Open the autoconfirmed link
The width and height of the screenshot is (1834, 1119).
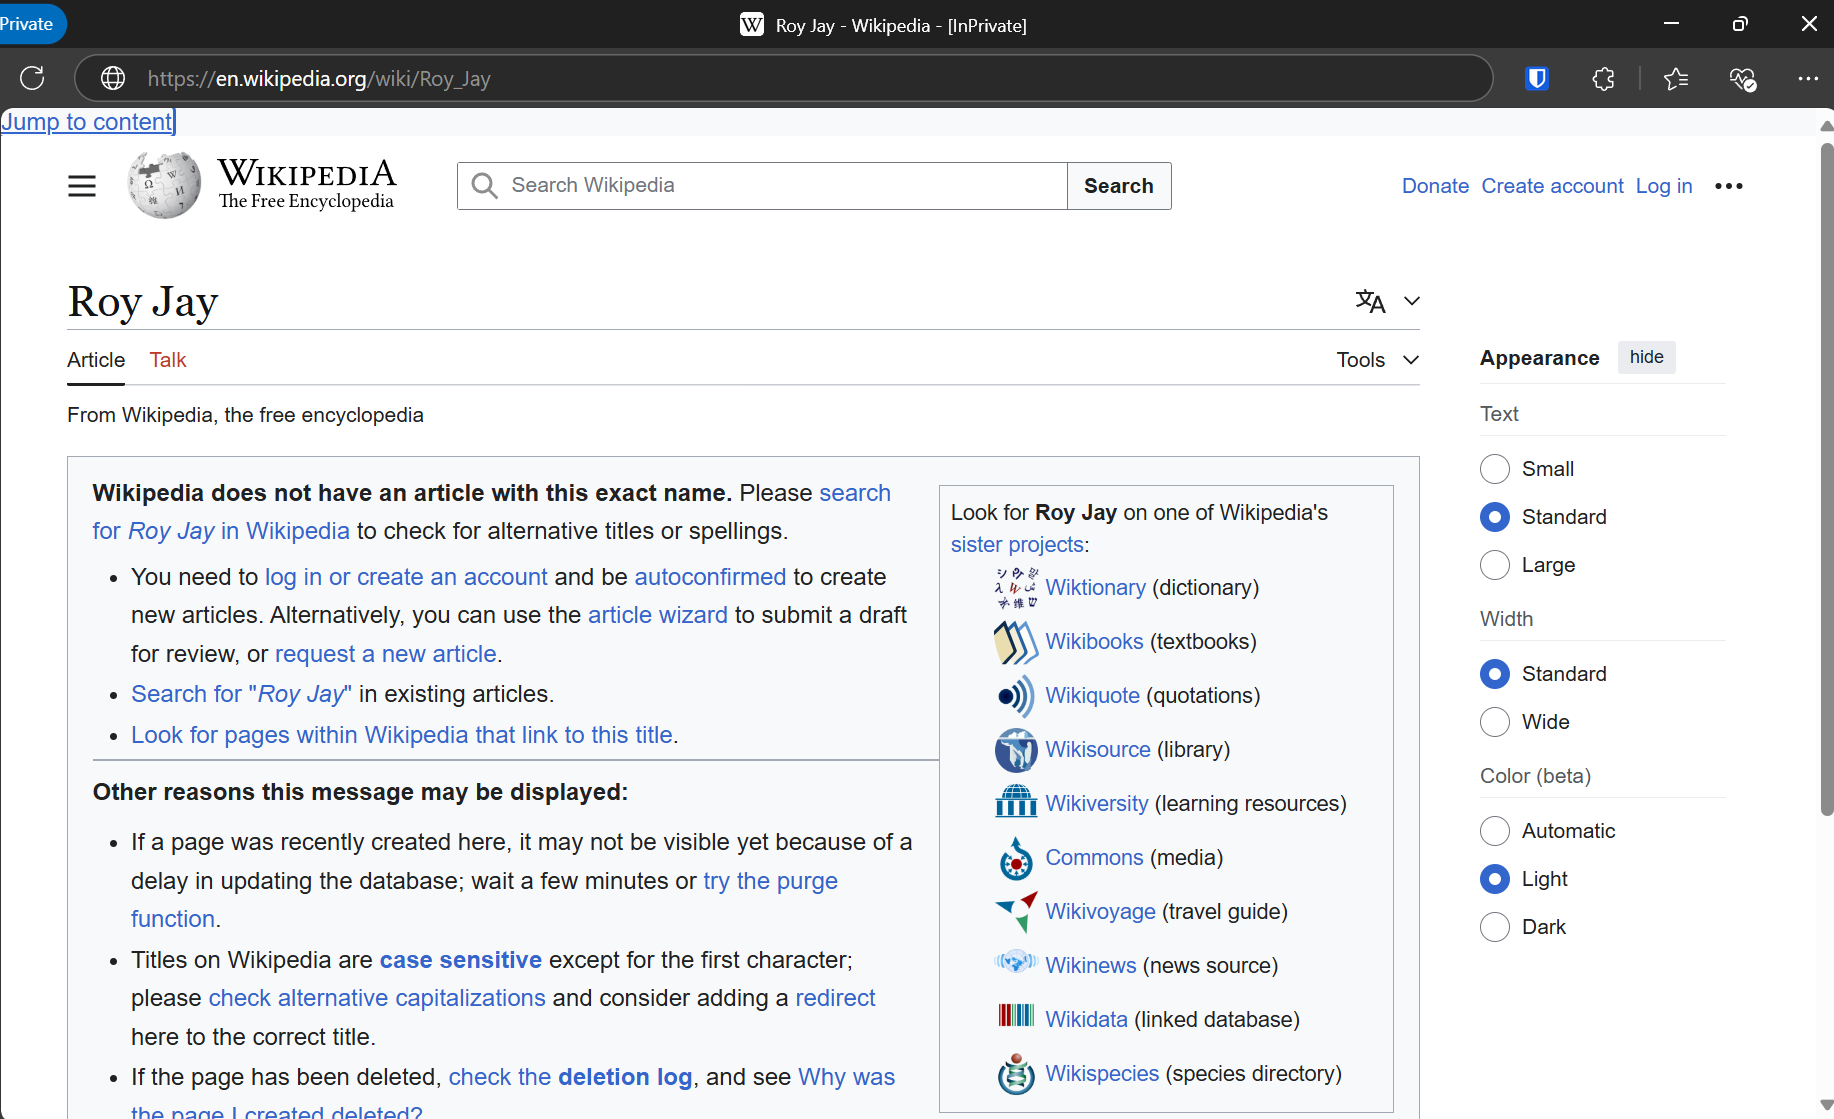coord(710,577)
